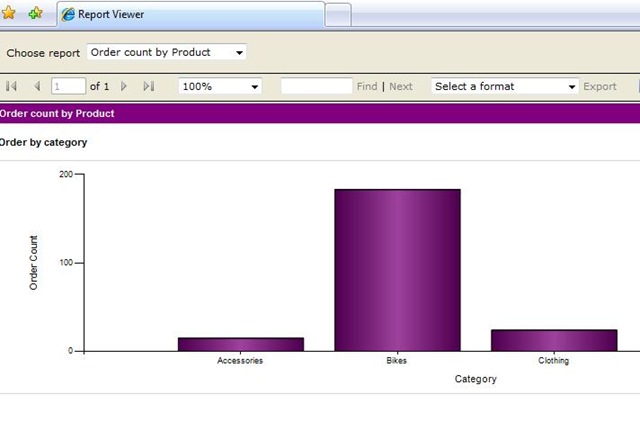
Task: Go to next report page
Action: click(124, 86)
